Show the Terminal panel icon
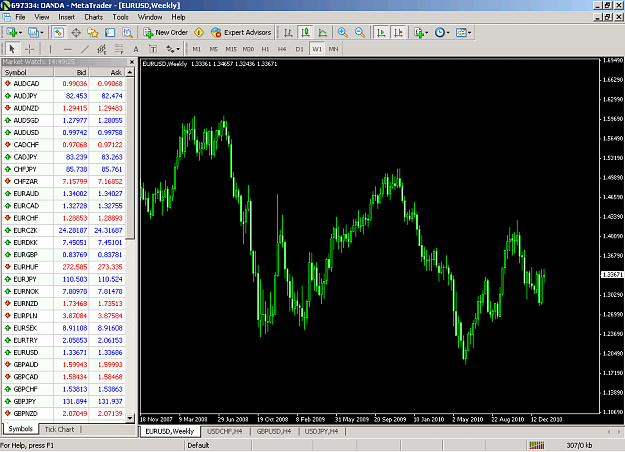Image resolution: width=625 pixels, height=452 pixels. [x=110, y=33]
